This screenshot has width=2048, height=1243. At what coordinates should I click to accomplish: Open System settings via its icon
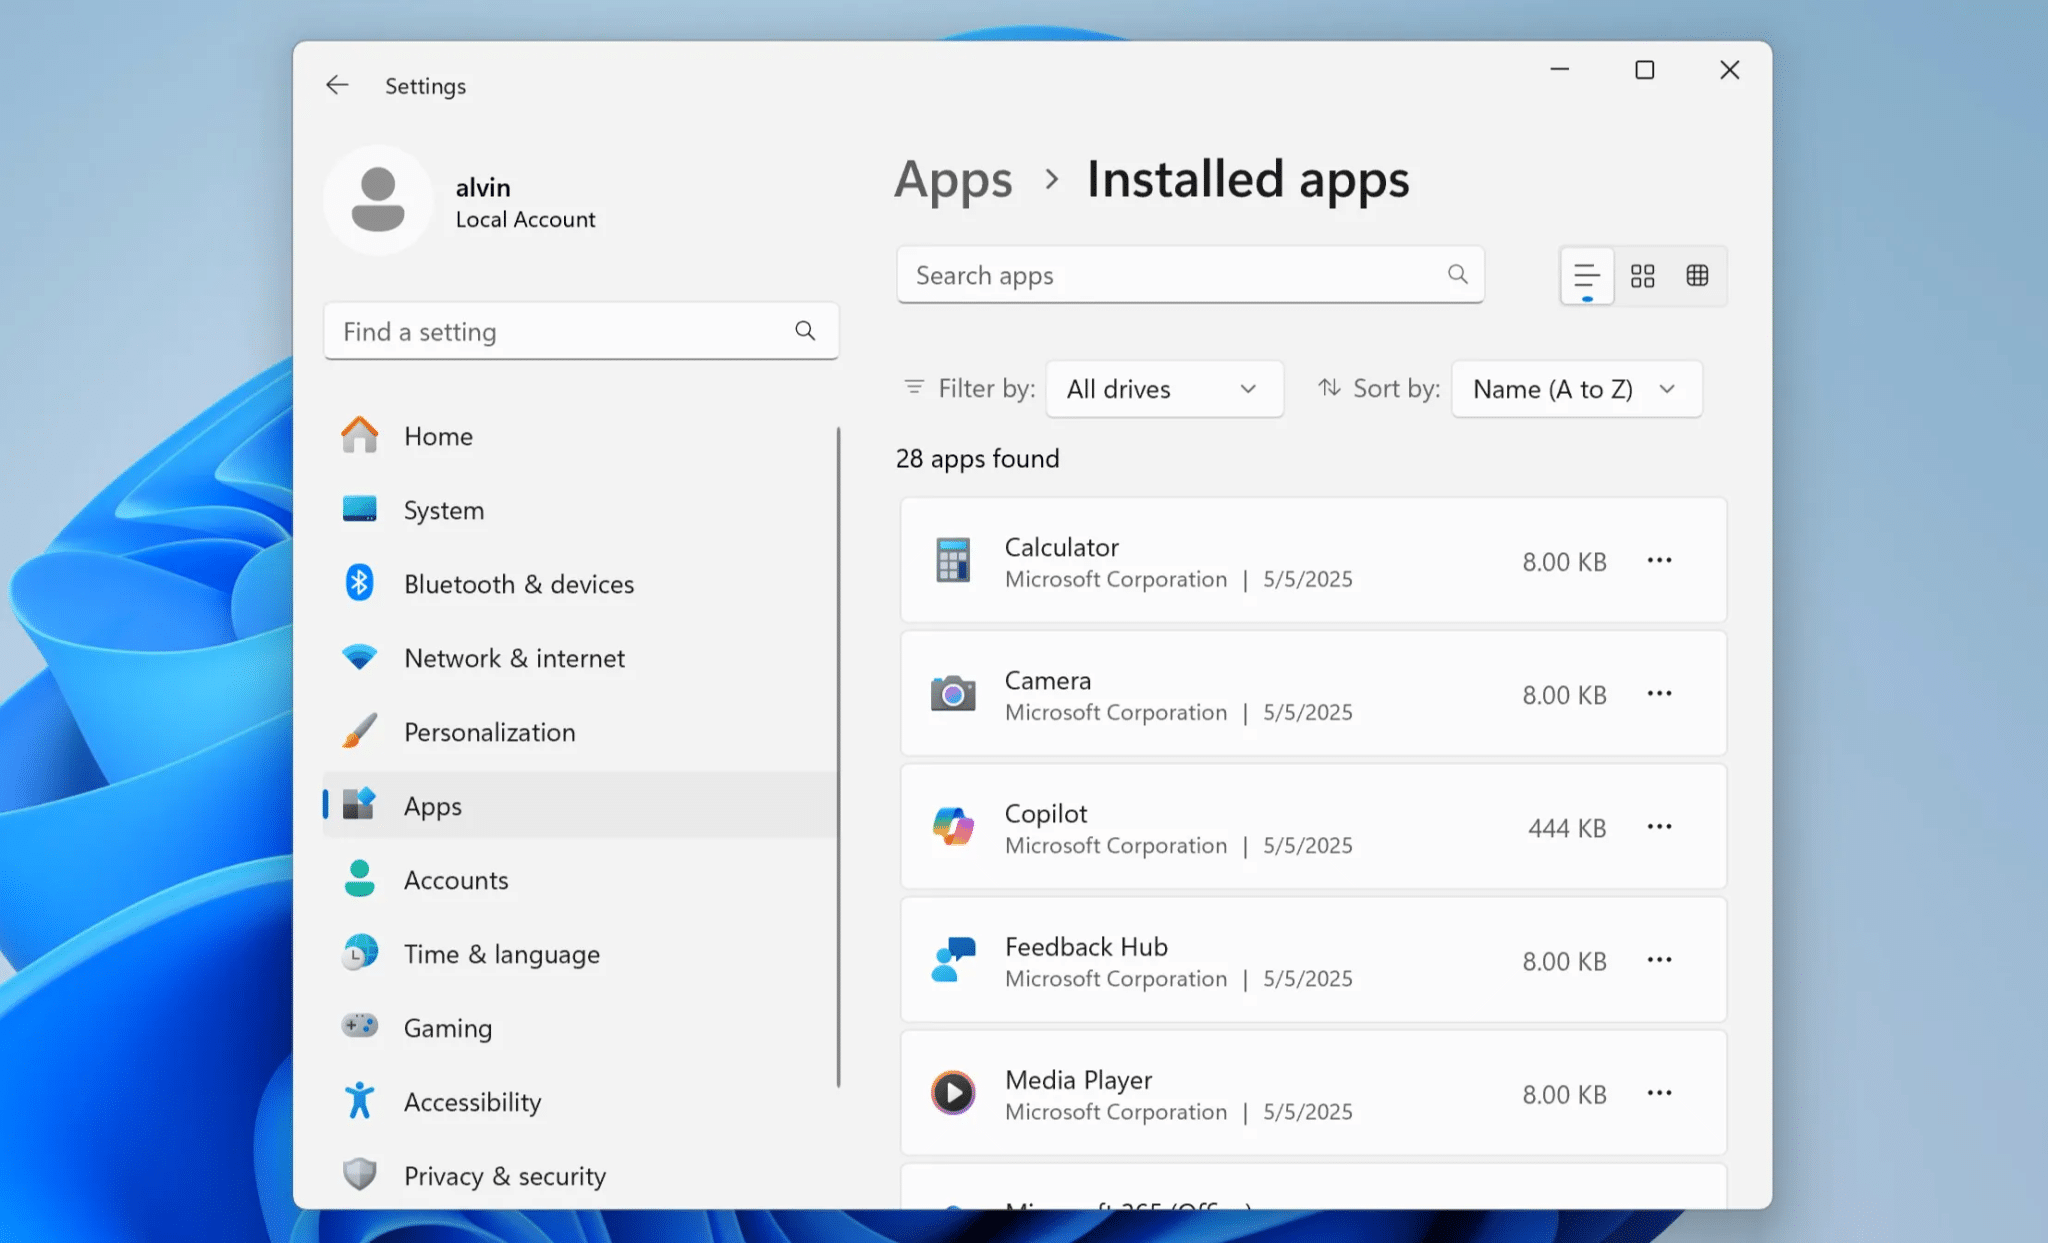coord(359,509)
